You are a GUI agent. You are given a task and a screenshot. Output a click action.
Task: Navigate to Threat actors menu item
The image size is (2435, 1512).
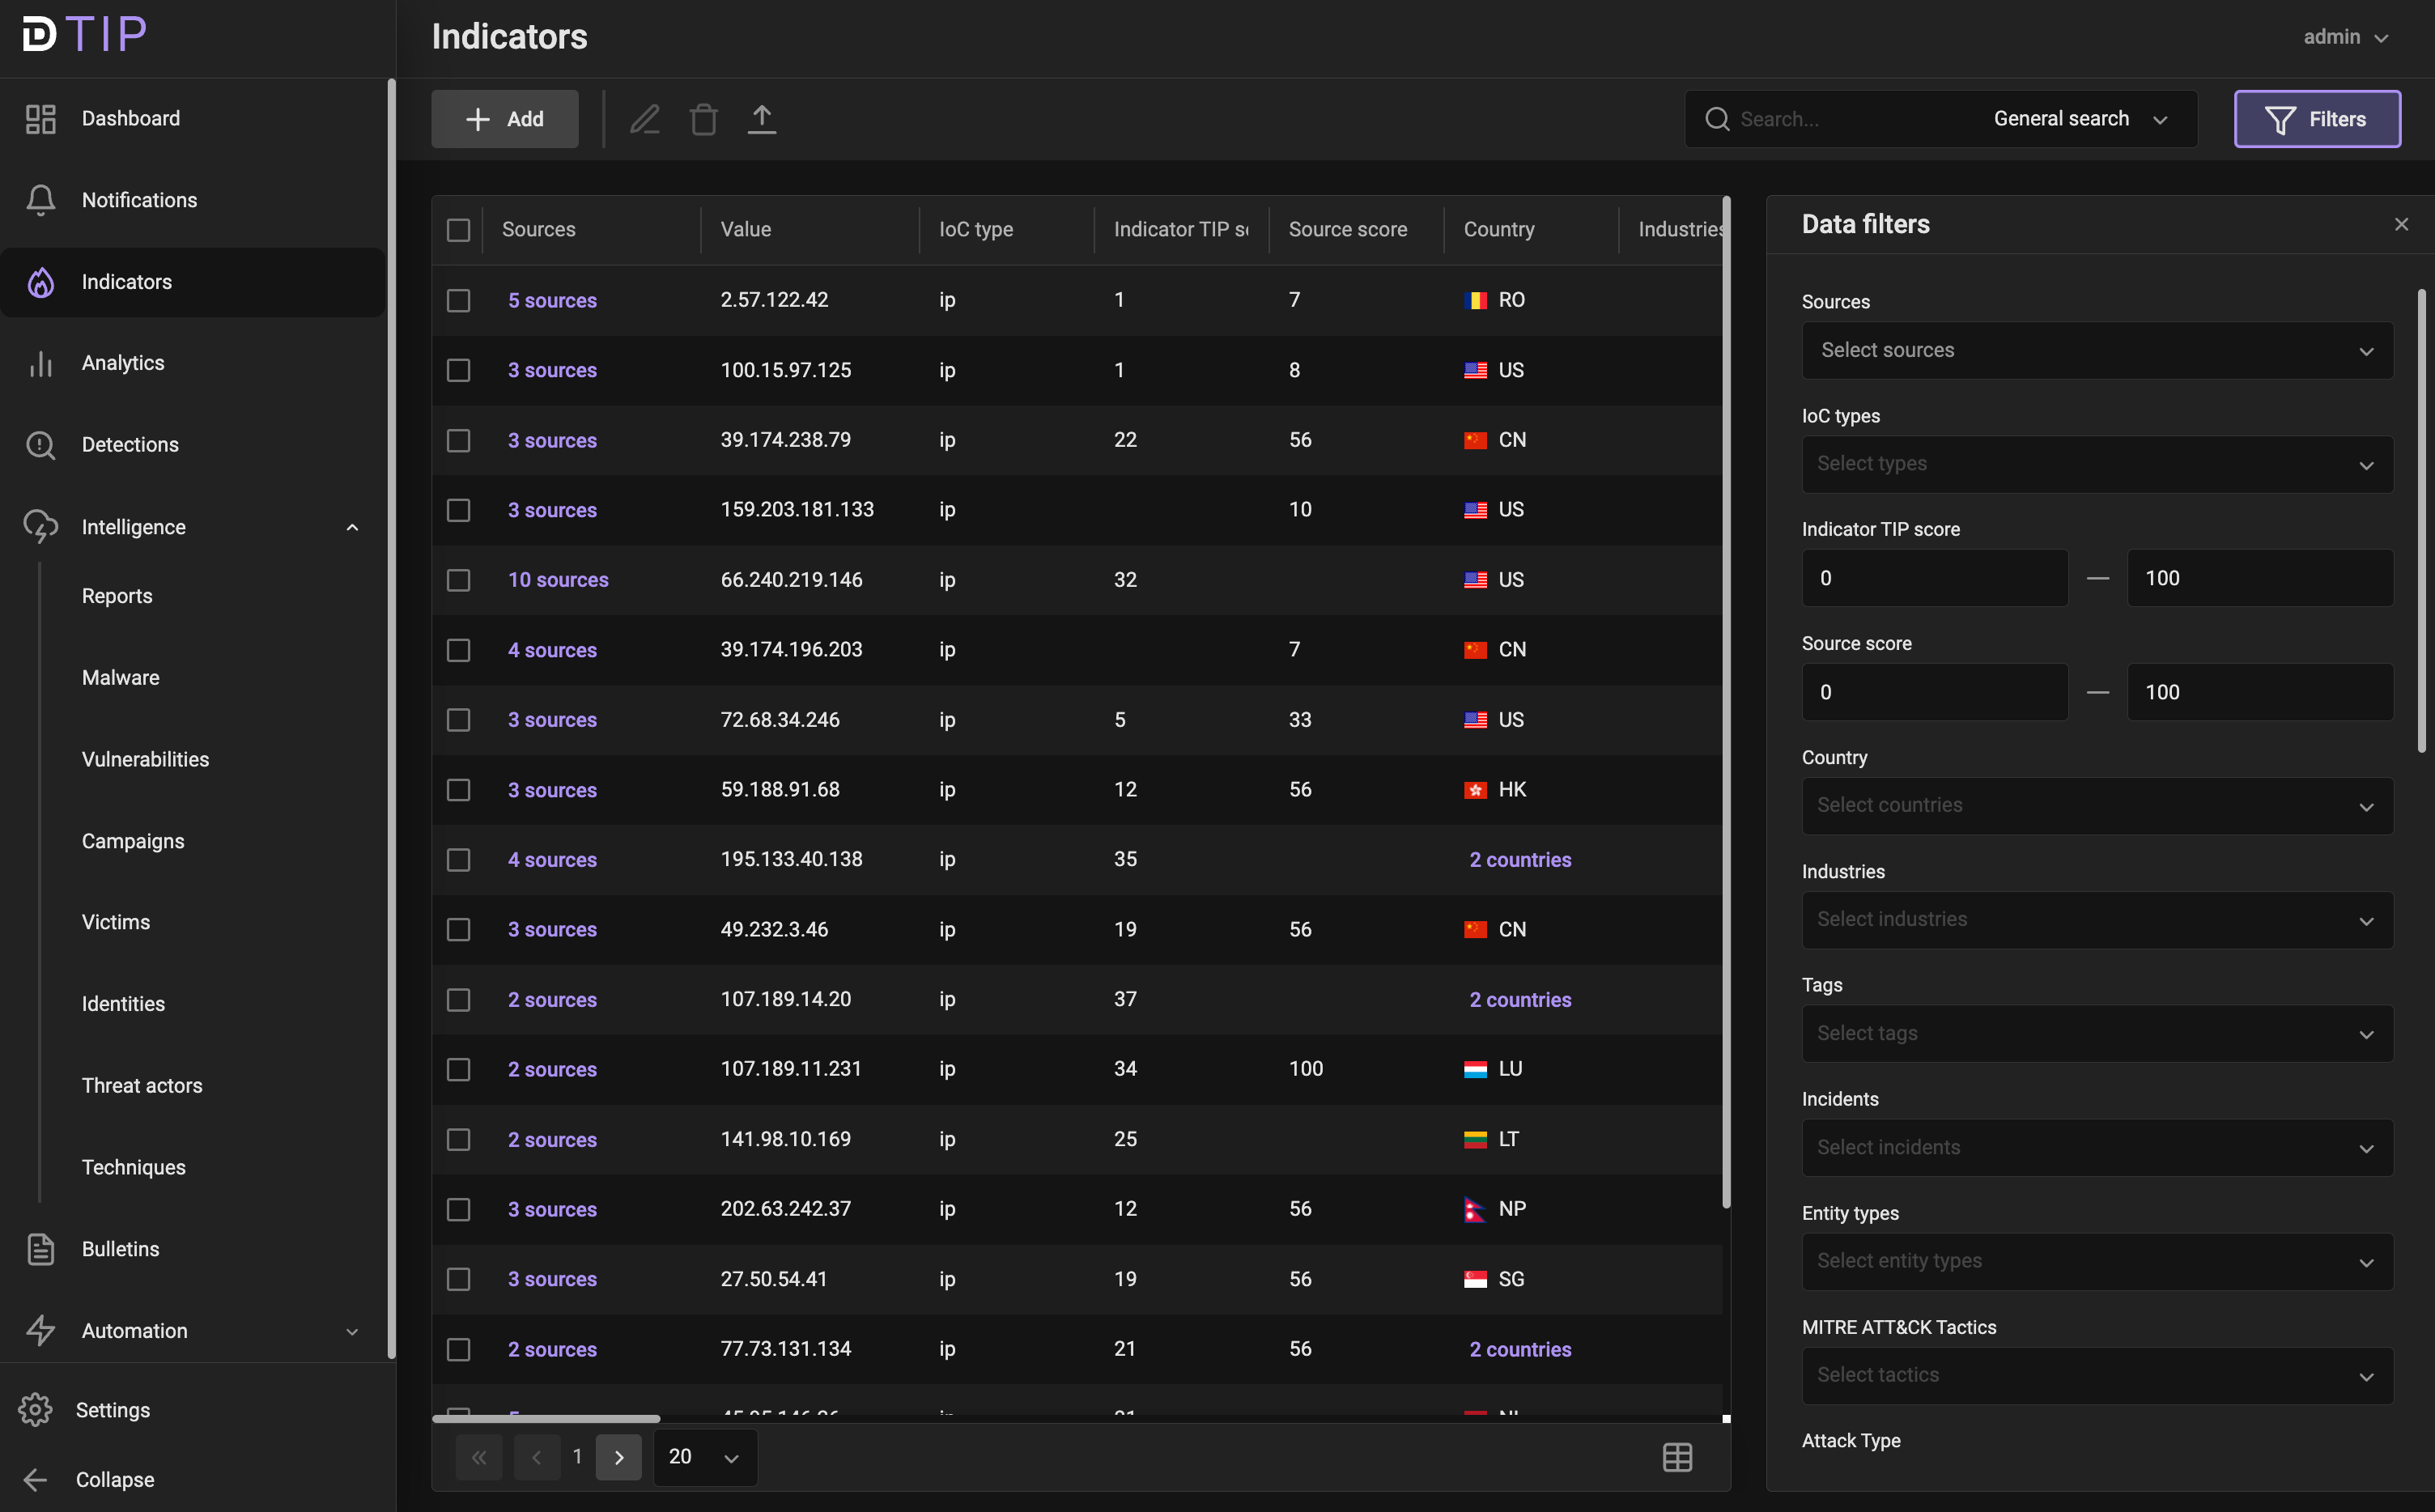pyautogui.click(x=142, y=1085)
